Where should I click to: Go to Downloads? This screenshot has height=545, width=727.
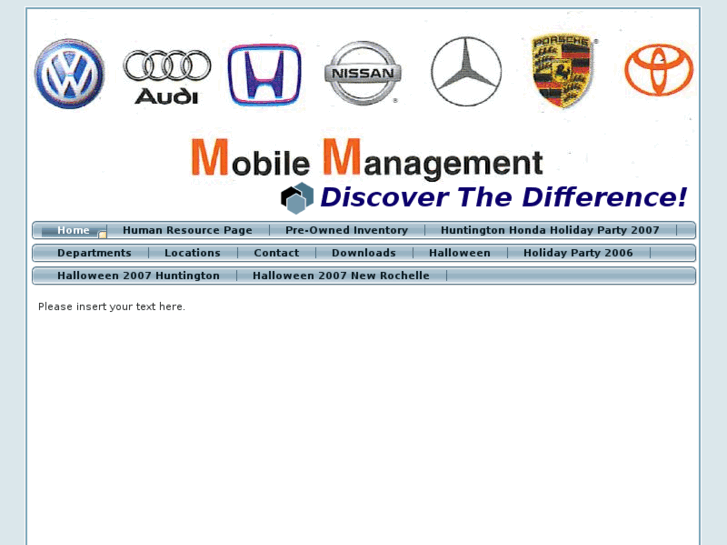point(364,253)
